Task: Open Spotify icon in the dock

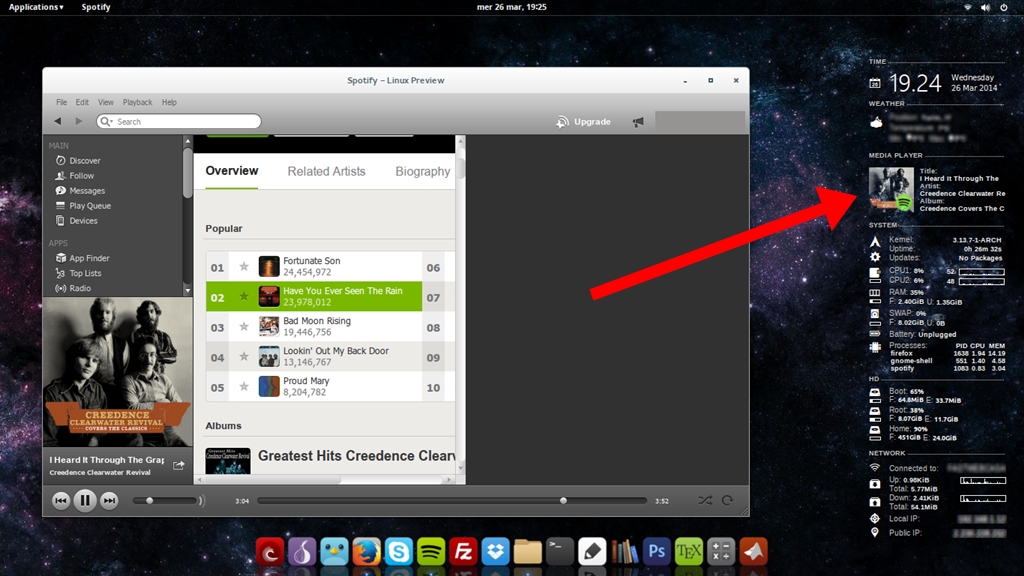Action: [430, 552]
